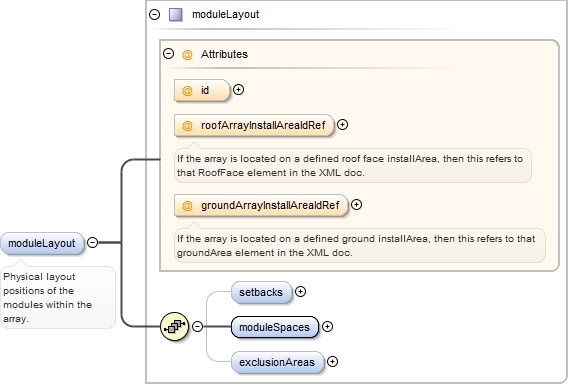
Task: Collapse the root moduleLayout element node
Action: coord(93,242)
